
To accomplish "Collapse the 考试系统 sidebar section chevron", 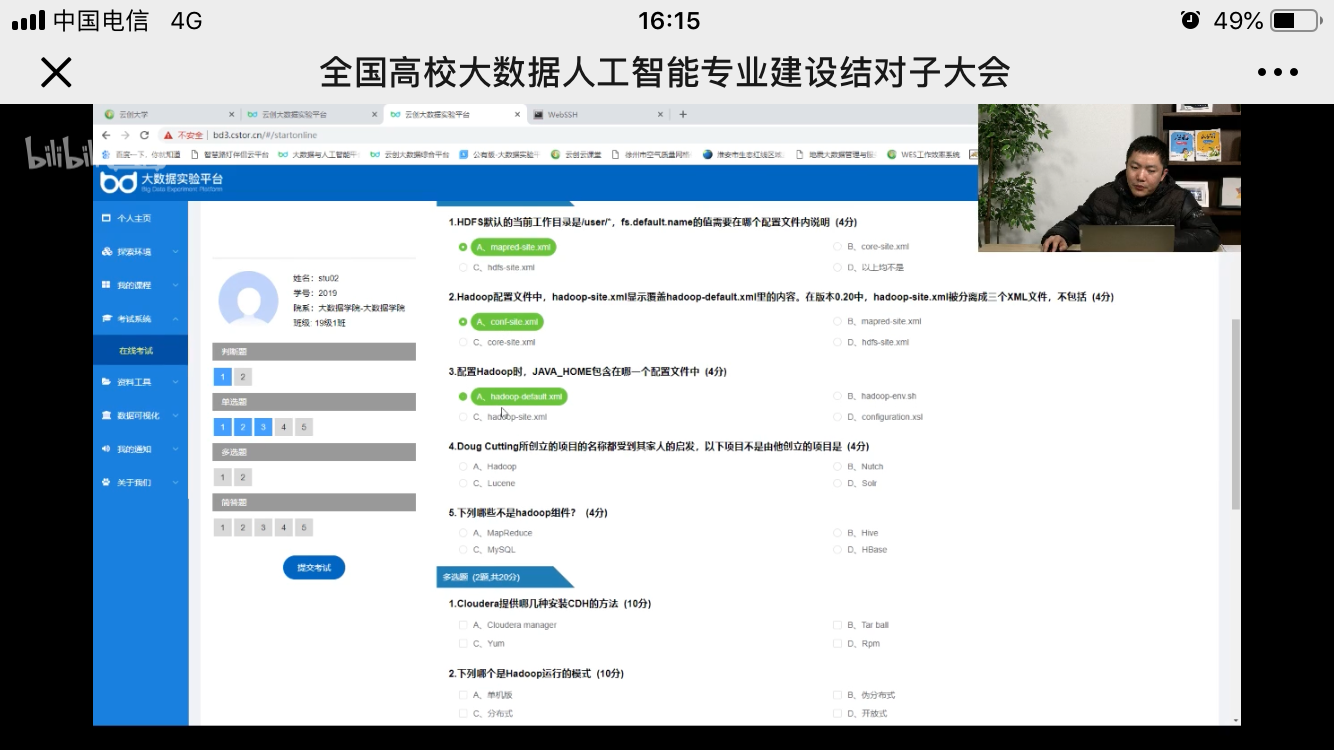I will pyautogui.click(x=175, y=319).
